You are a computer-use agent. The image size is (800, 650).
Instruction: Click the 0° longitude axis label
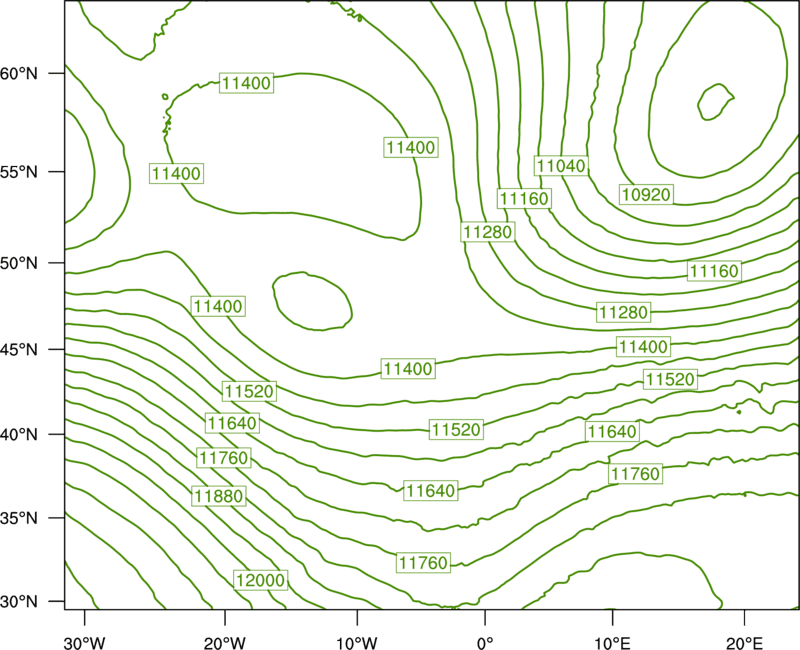[485, 643]
